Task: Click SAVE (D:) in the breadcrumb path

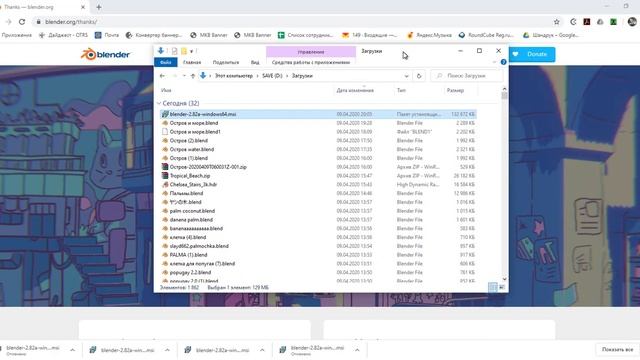Action: (x=272, y=76)
